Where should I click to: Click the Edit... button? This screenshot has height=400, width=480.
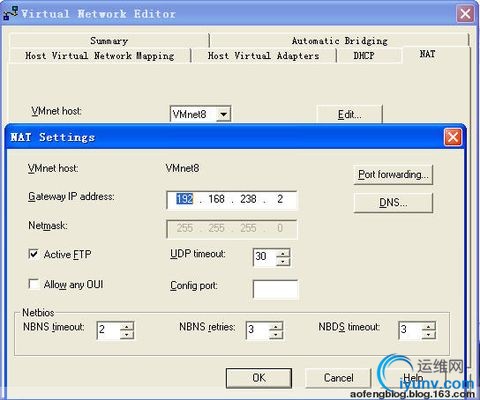pos(349,115)
